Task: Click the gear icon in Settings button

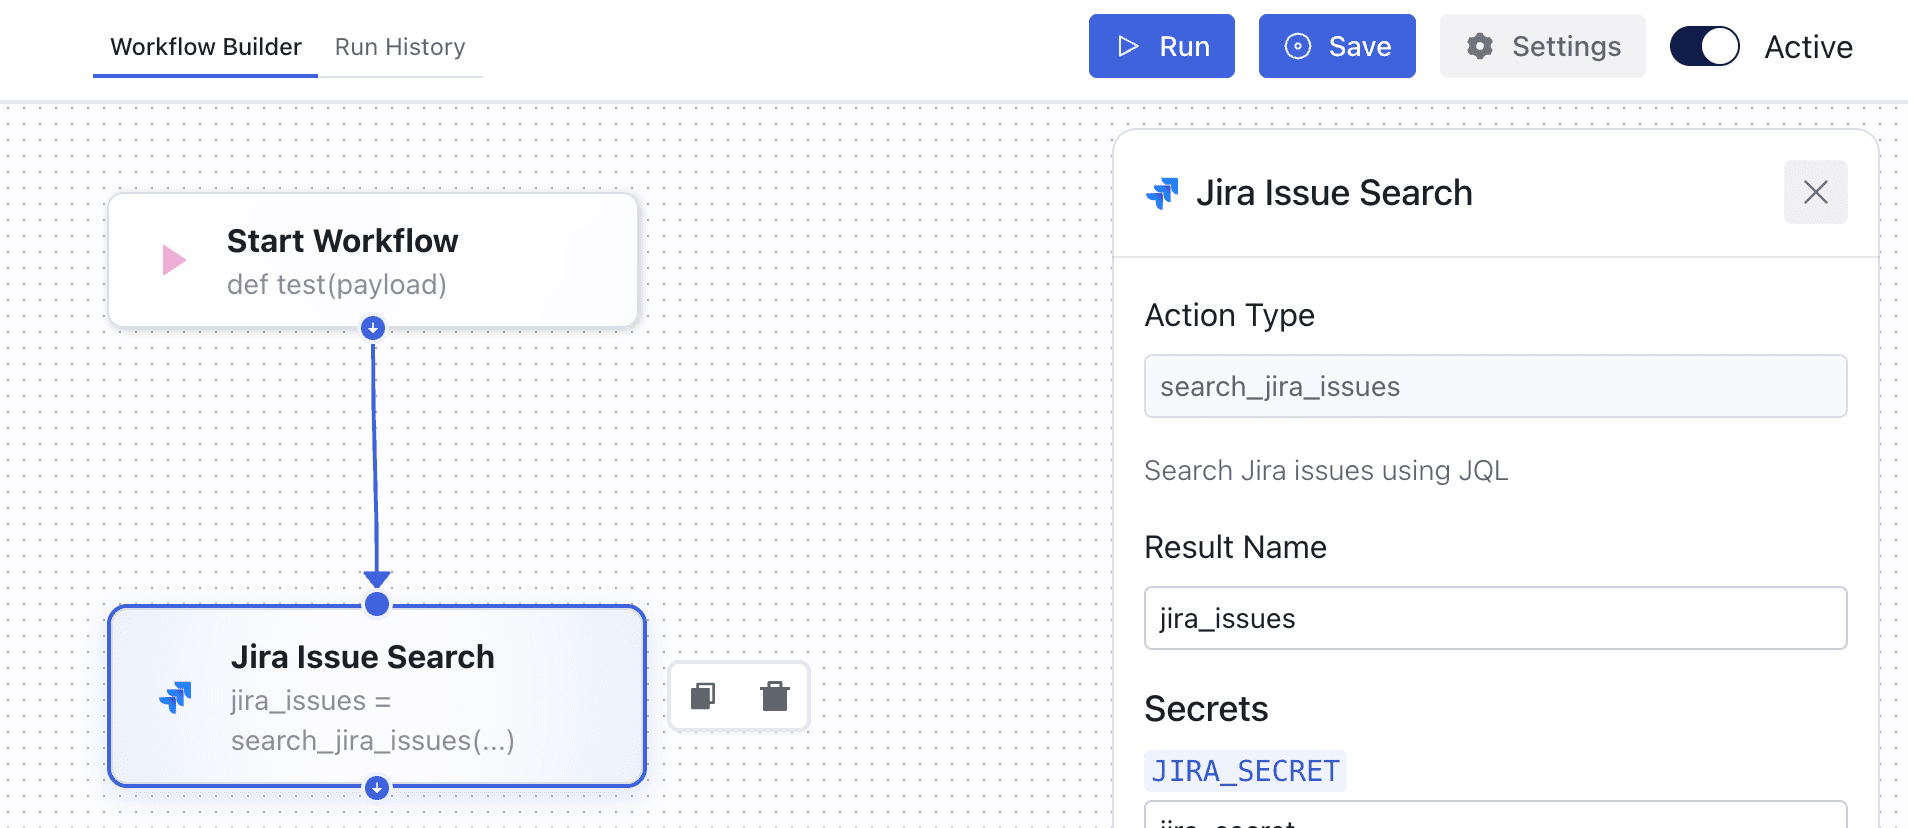Action: 1480,46
